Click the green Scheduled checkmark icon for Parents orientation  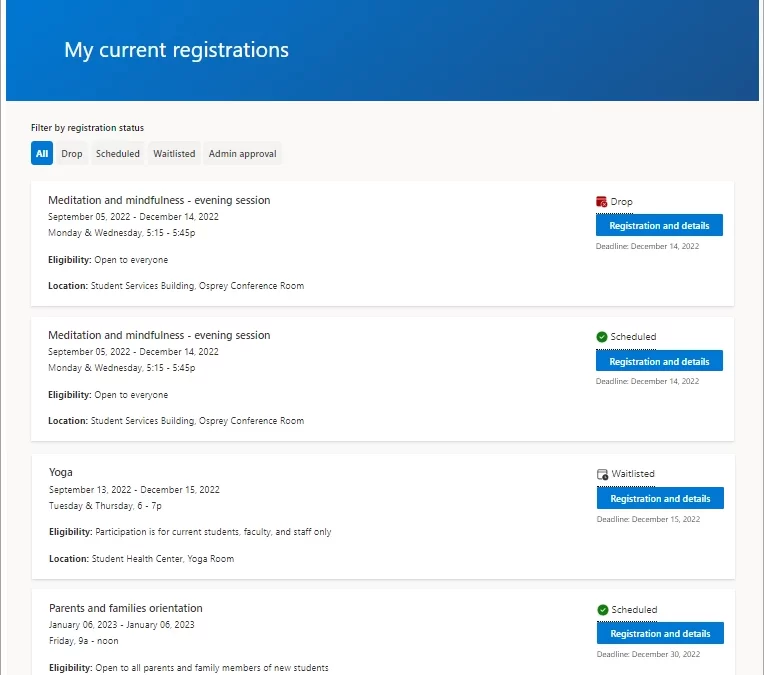pos(603,610)
